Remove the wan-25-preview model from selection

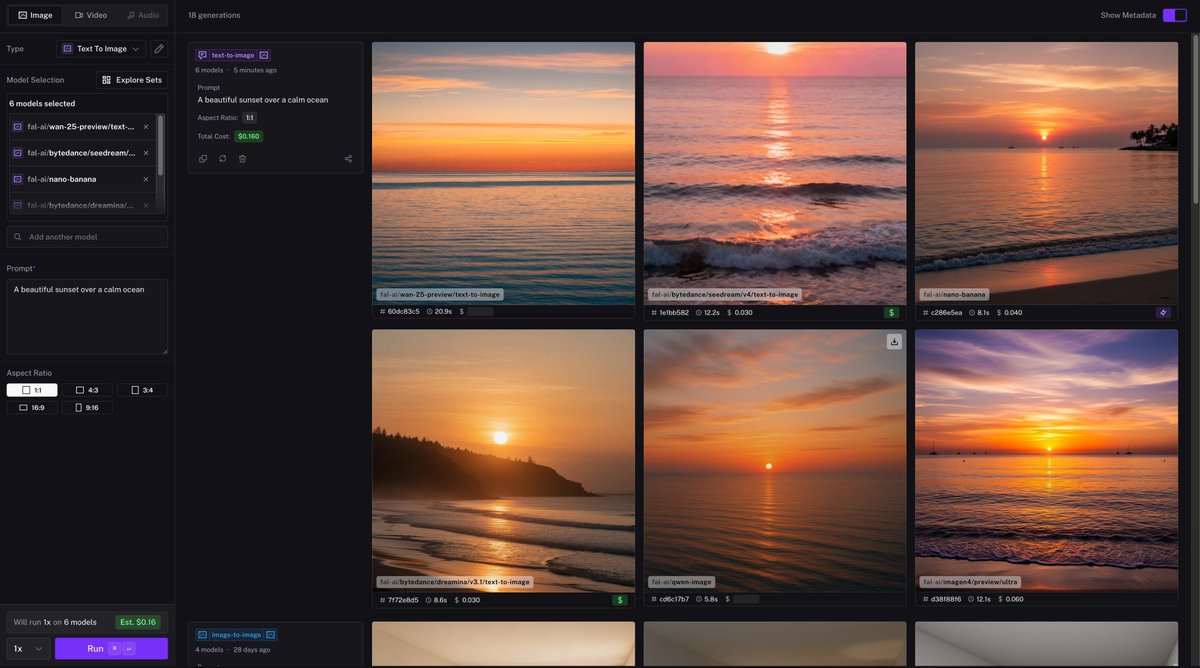(x=146, y=127)
